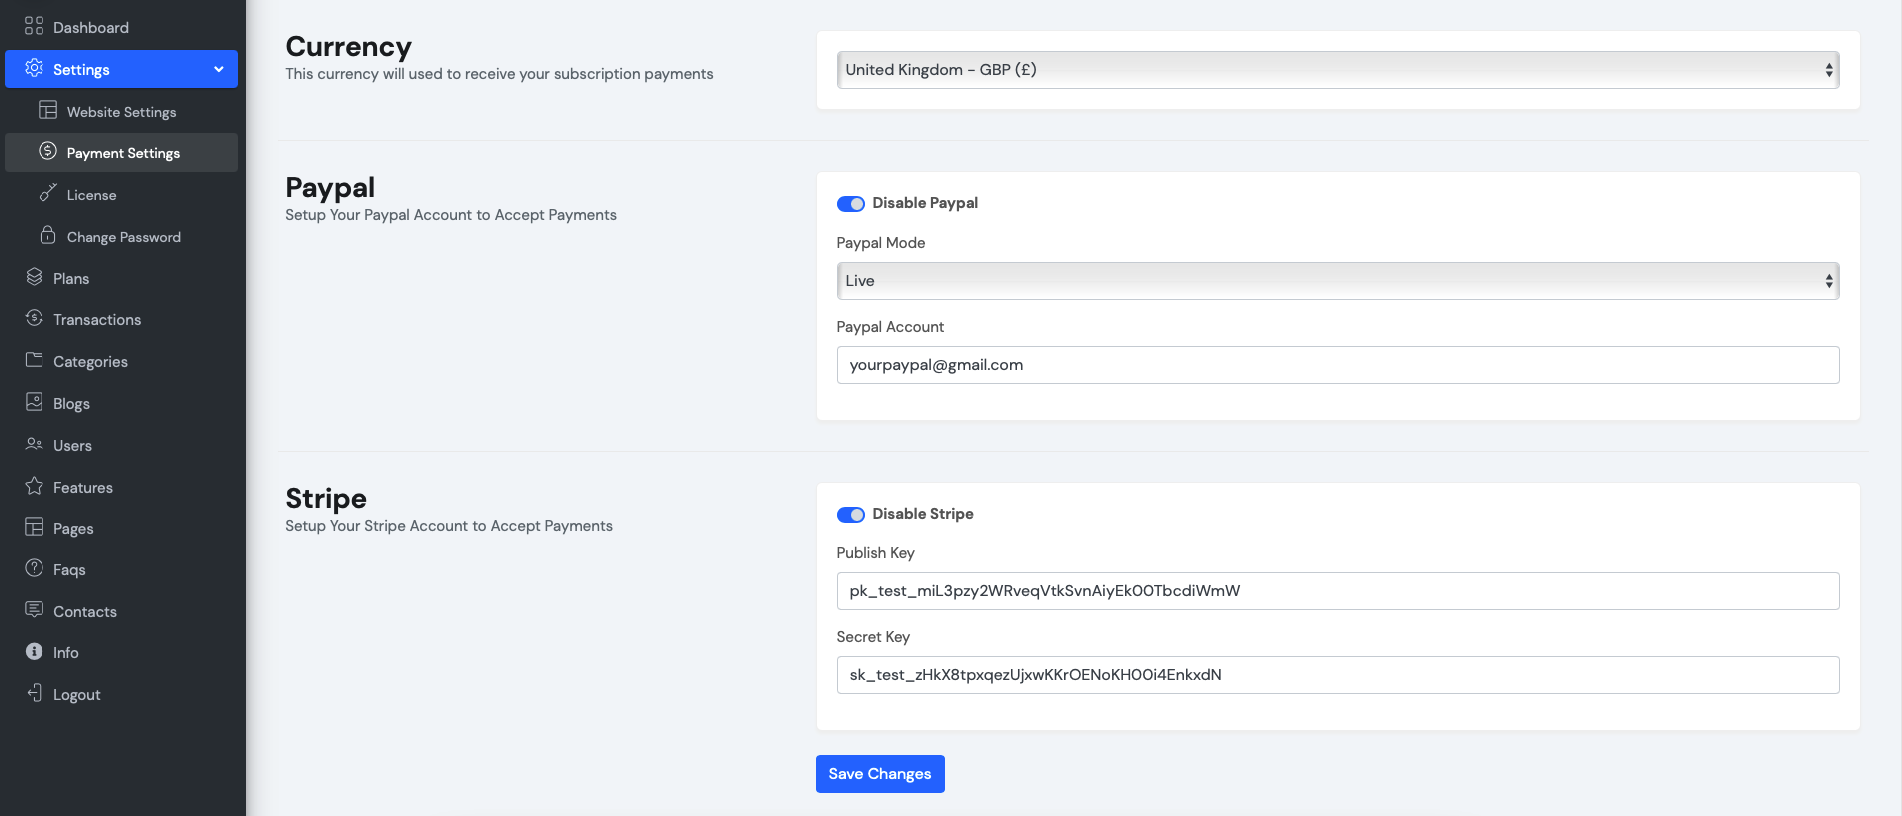Toggle the Disable Stripe switch

pos(850,515)
